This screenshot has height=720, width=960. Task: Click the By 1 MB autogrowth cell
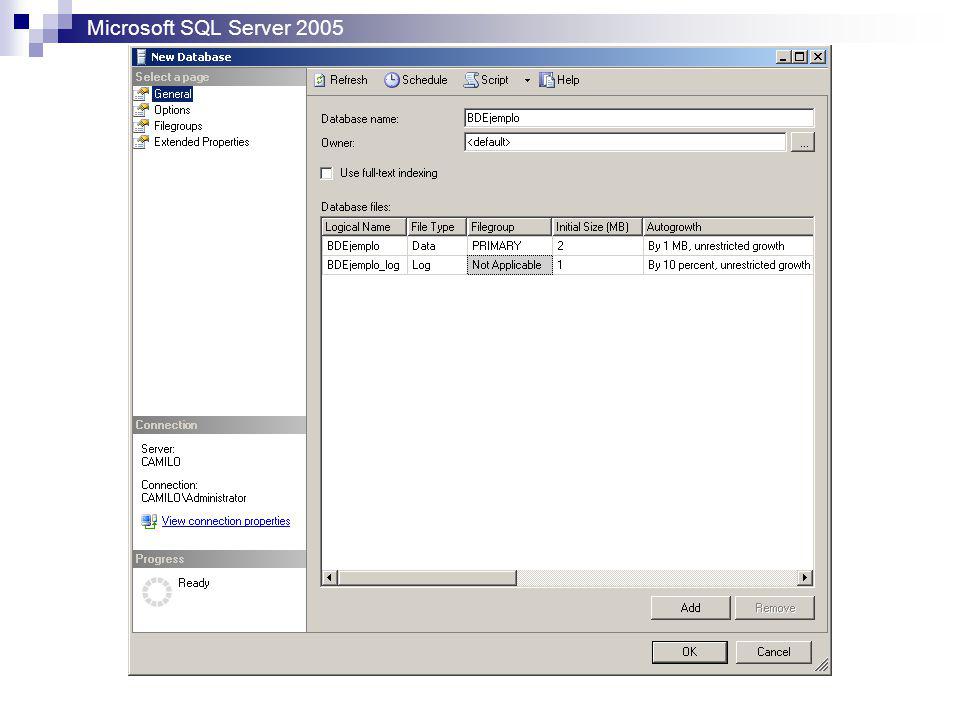(x=729, y=246)
